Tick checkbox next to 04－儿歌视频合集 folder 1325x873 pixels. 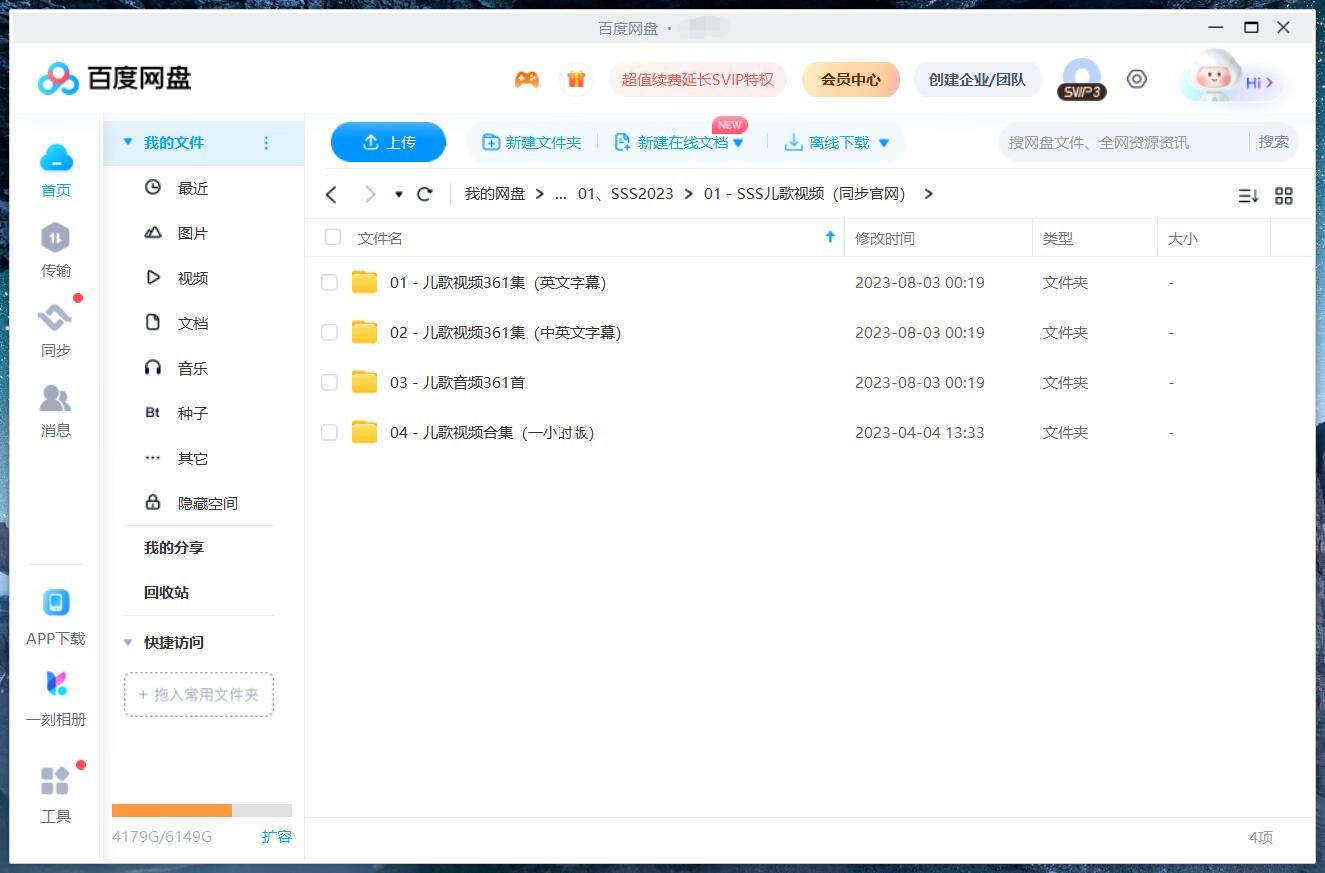pos(329,432)
